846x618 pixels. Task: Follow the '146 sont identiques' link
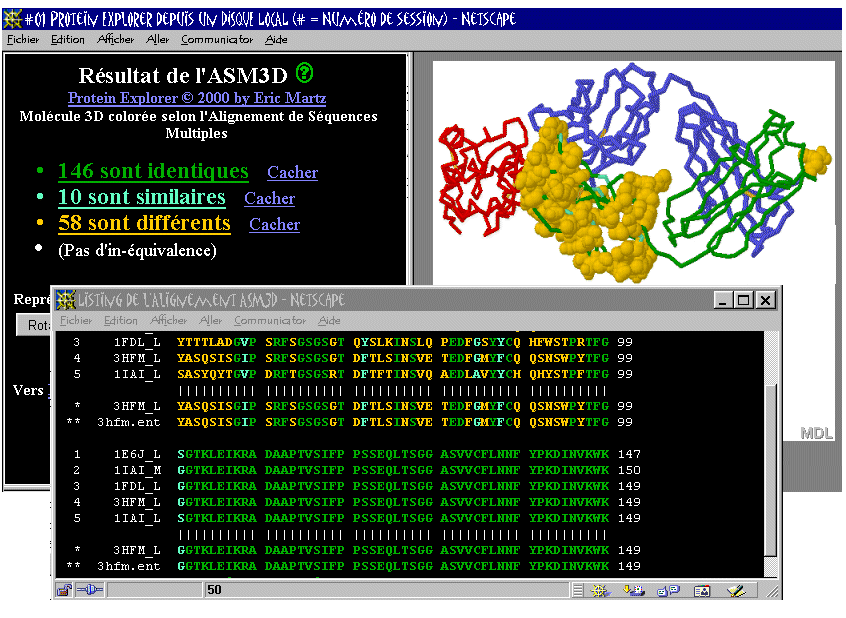[153, 171]
